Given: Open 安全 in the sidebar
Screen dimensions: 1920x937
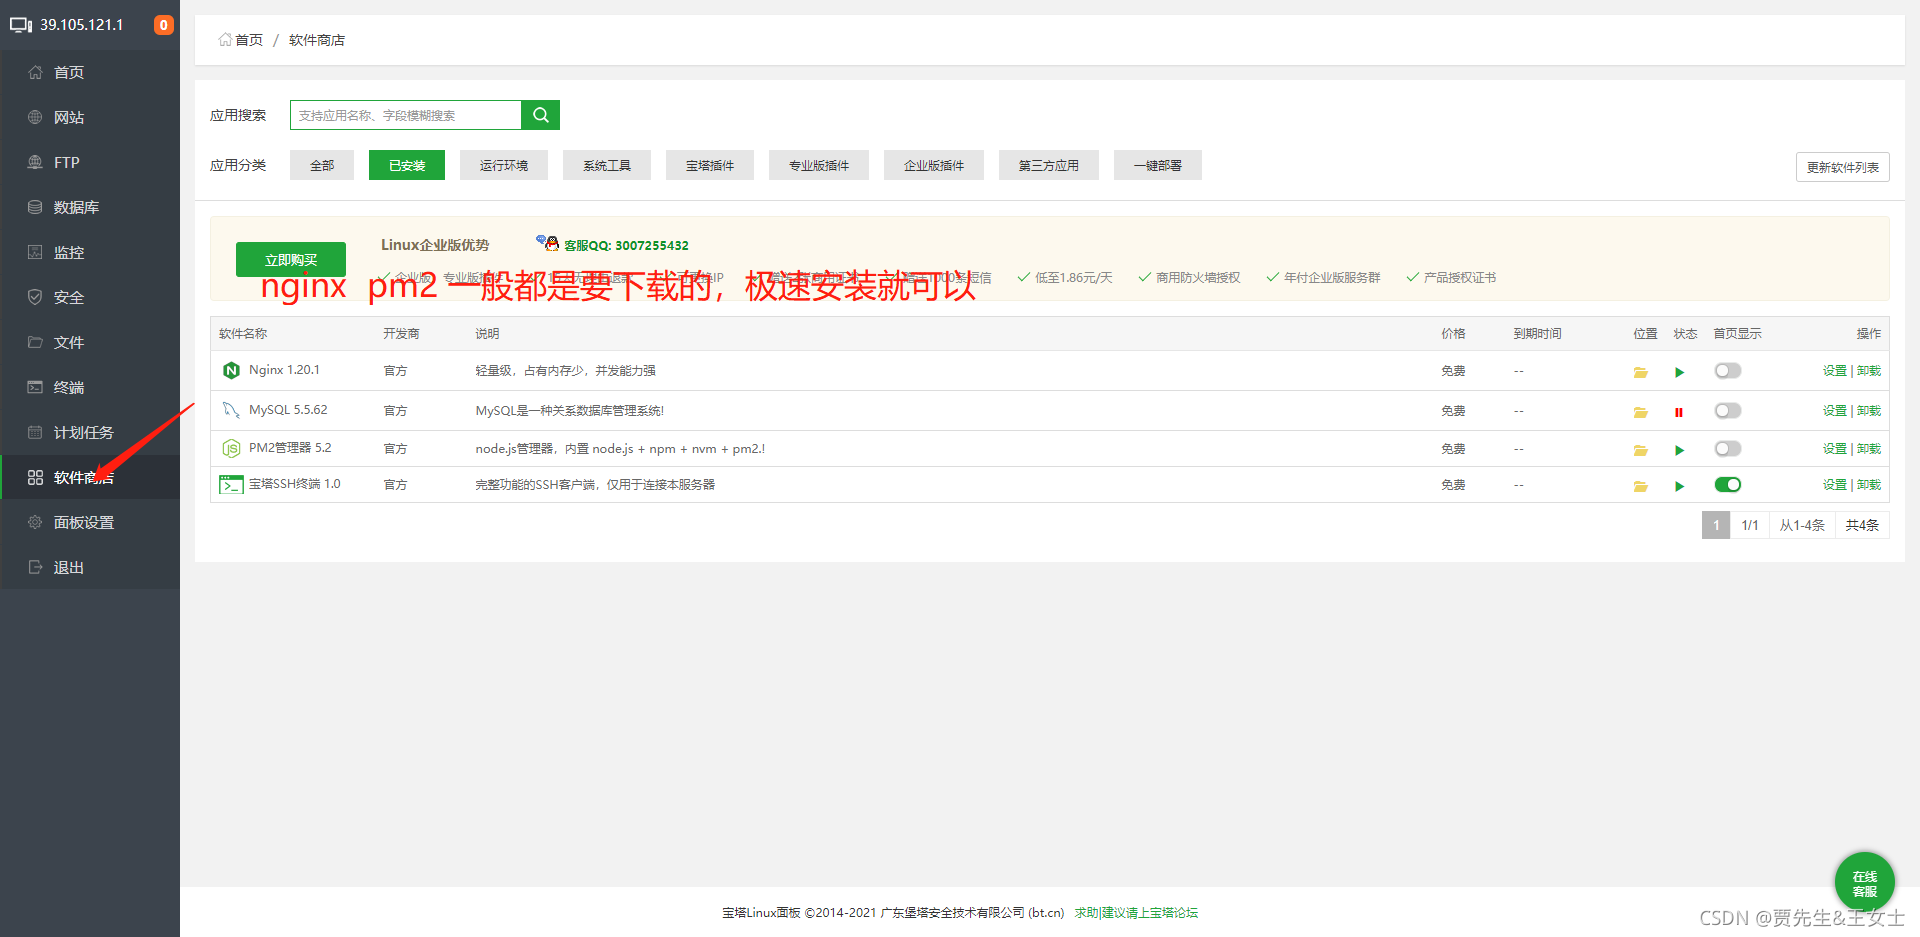Looking at the screenshot, I should pyautogui.click(x=90, y=297).
